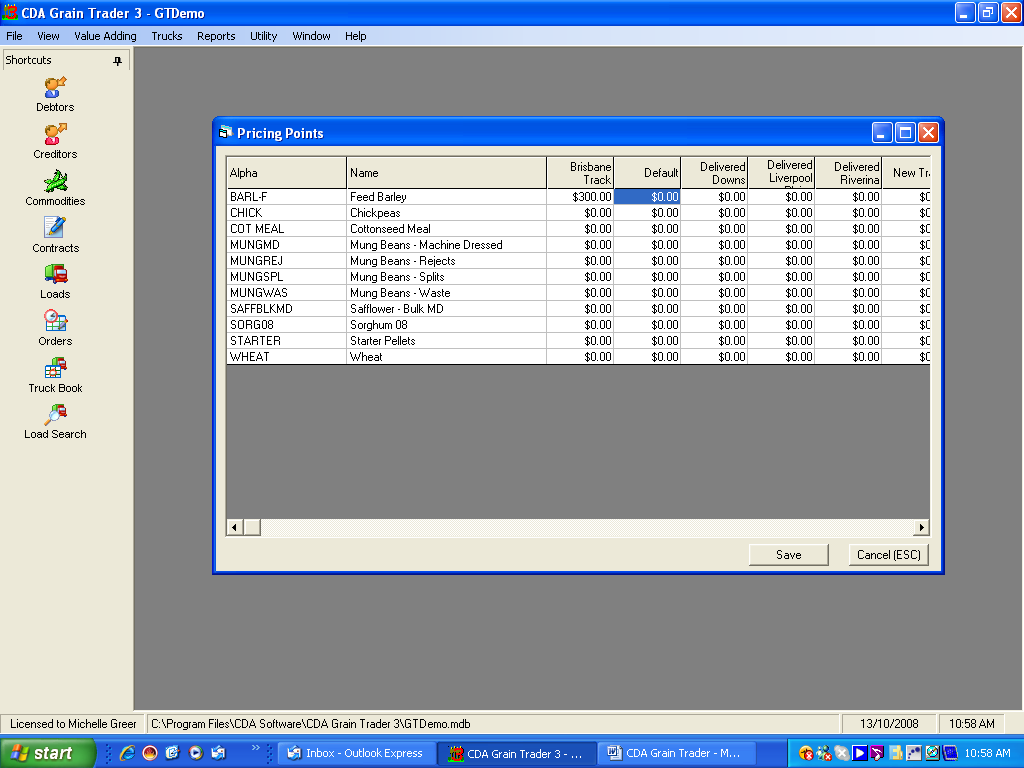
Task: Open the Value Adding menu
Action: pos(105,36)
